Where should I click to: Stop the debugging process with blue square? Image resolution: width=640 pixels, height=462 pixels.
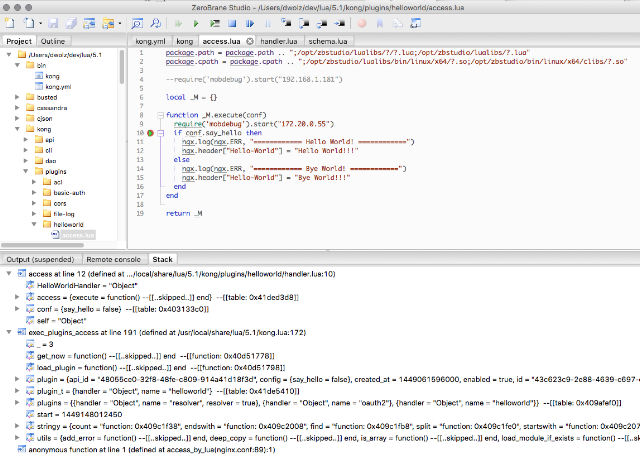click(232, 23)
